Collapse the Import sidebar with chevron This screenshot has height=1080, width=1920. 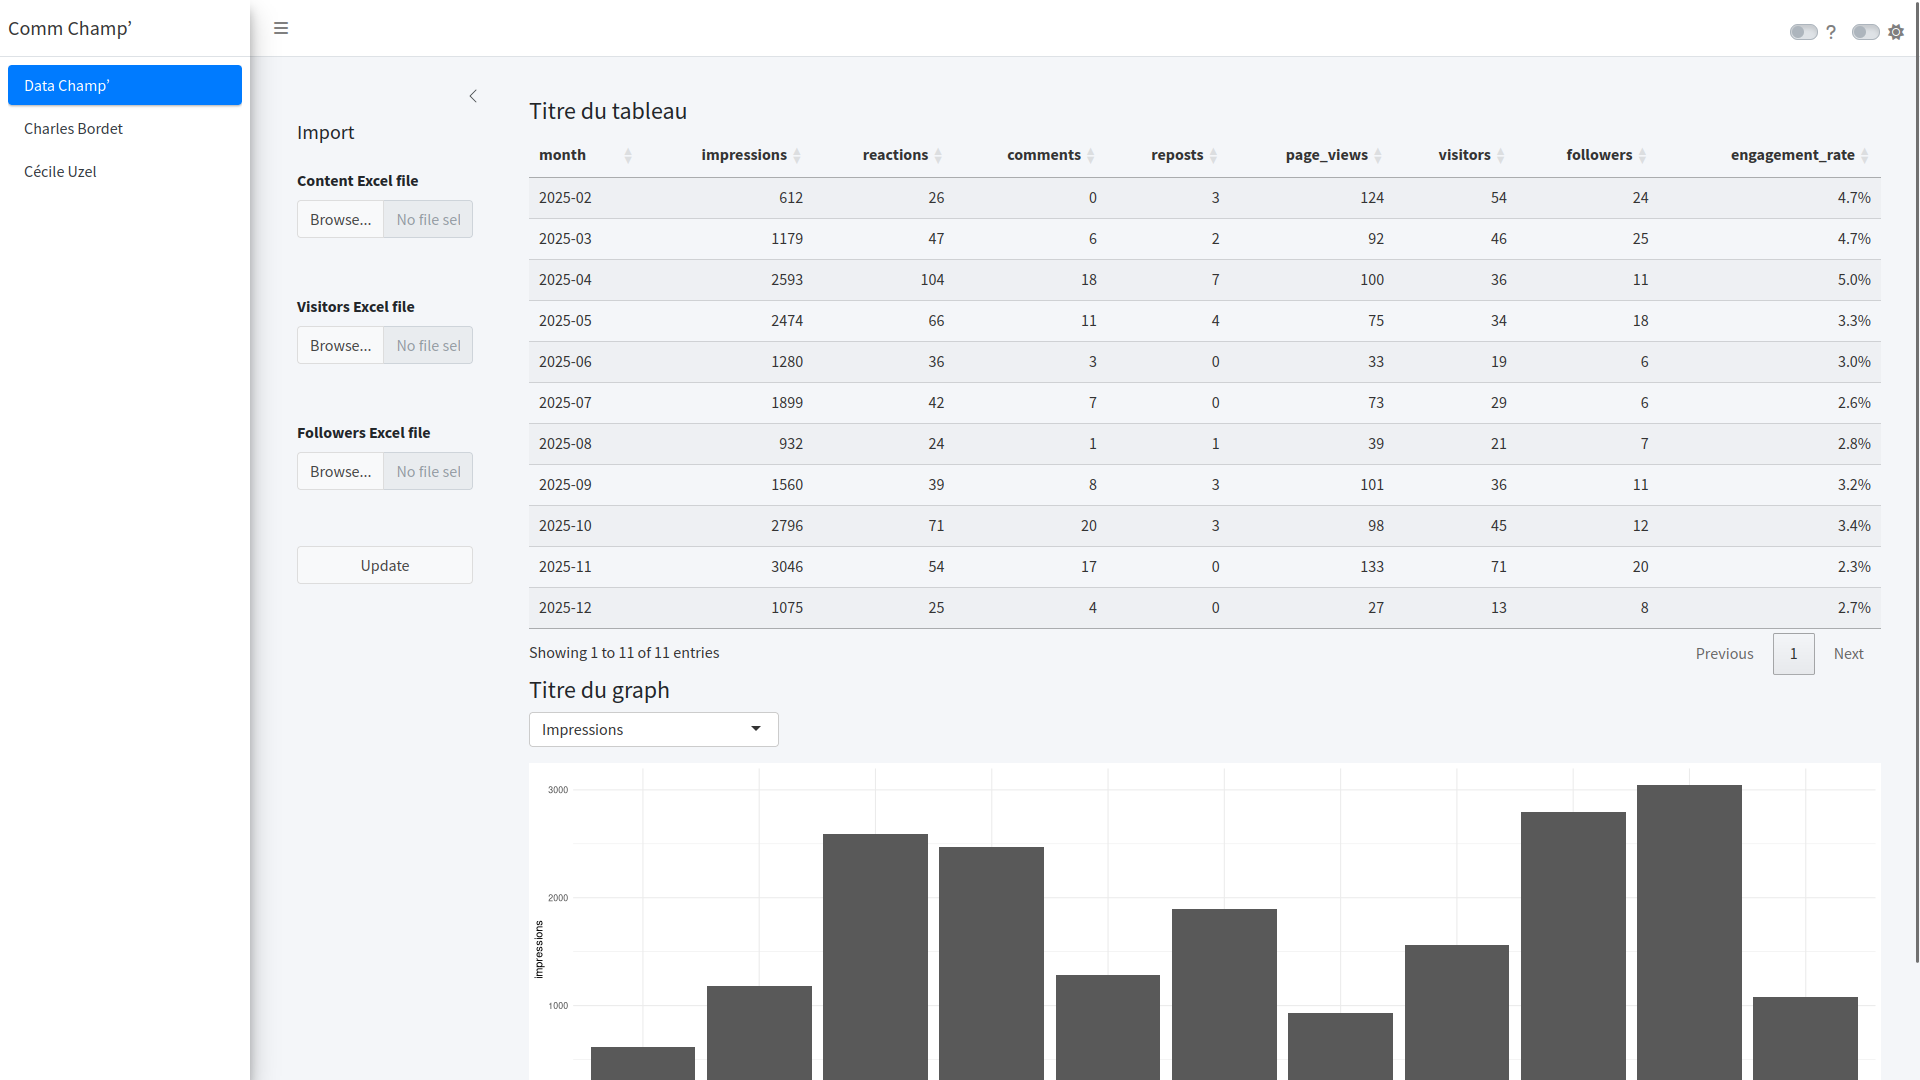pyautogui.click(x=473, y=96)
